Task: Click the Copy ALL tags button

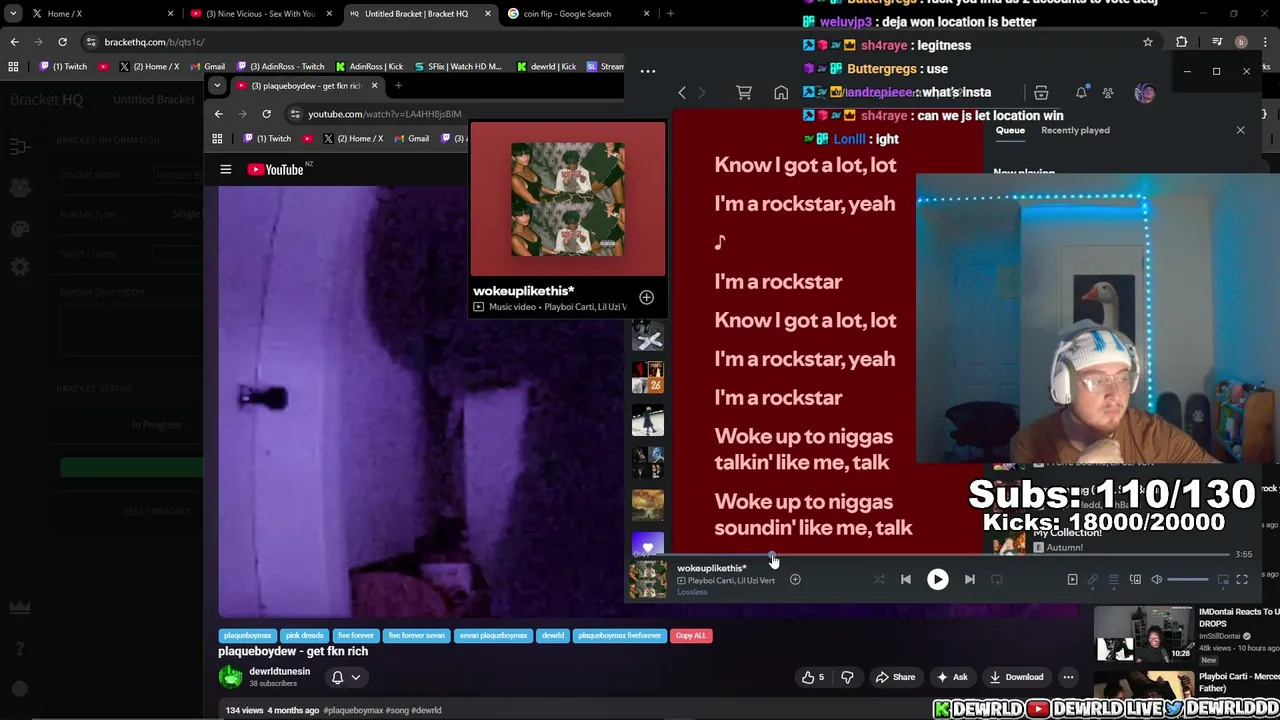Action: (x=690, y=635)
